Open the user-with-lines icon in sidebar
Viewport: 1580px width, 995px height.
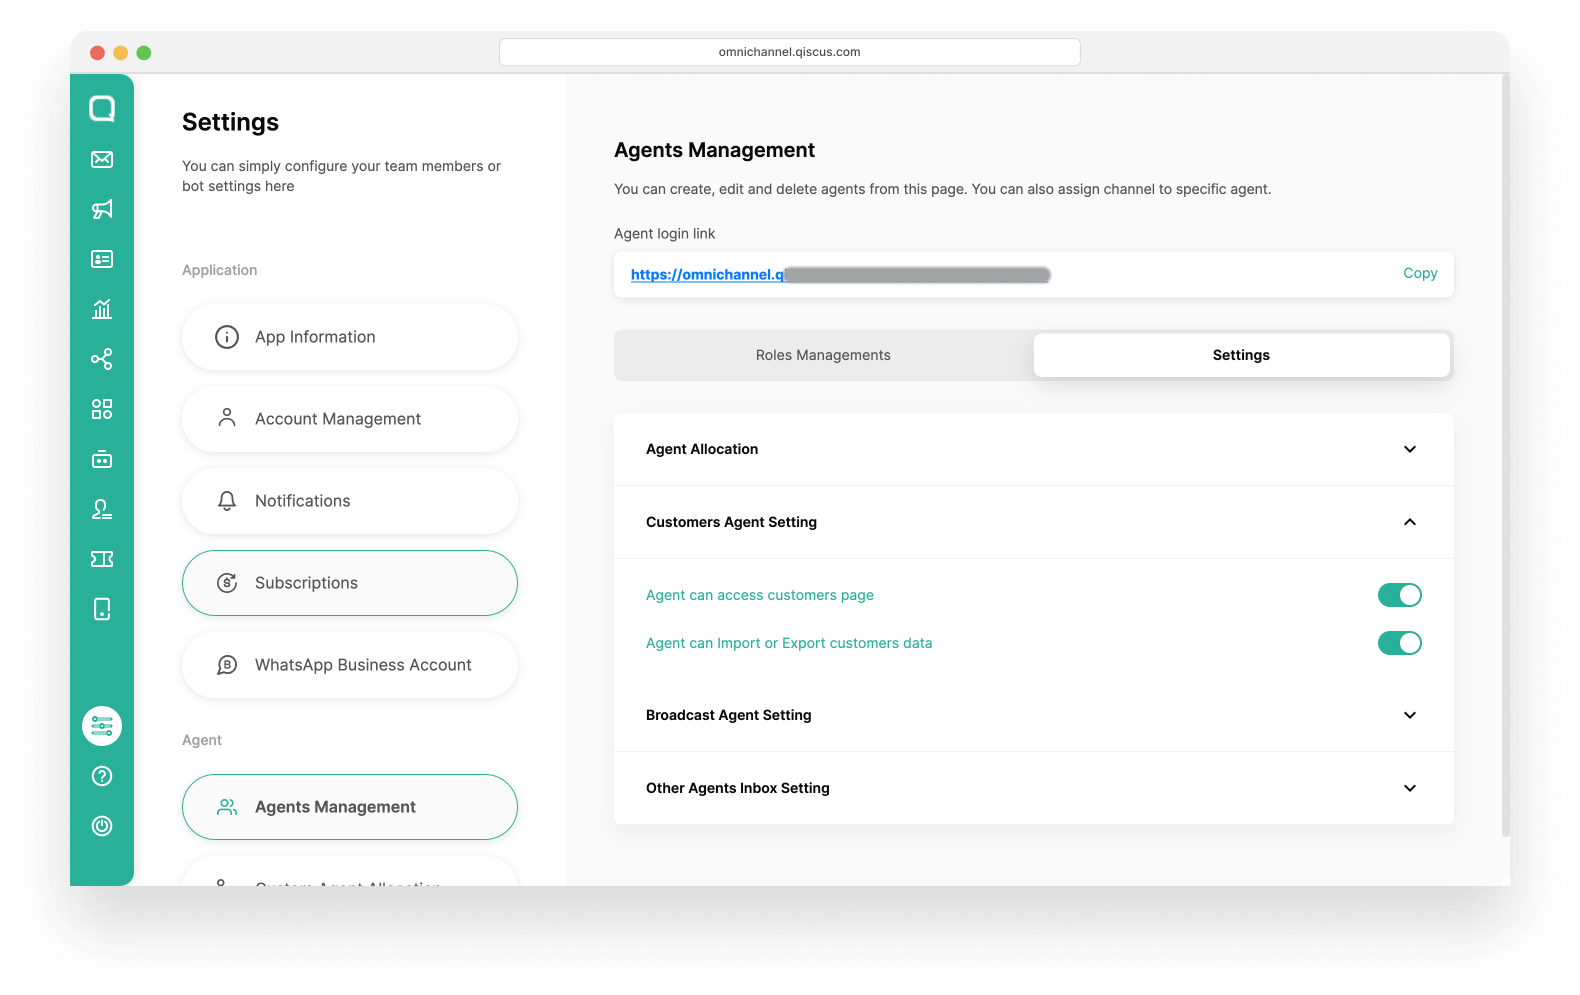click(x=102, y=509)
